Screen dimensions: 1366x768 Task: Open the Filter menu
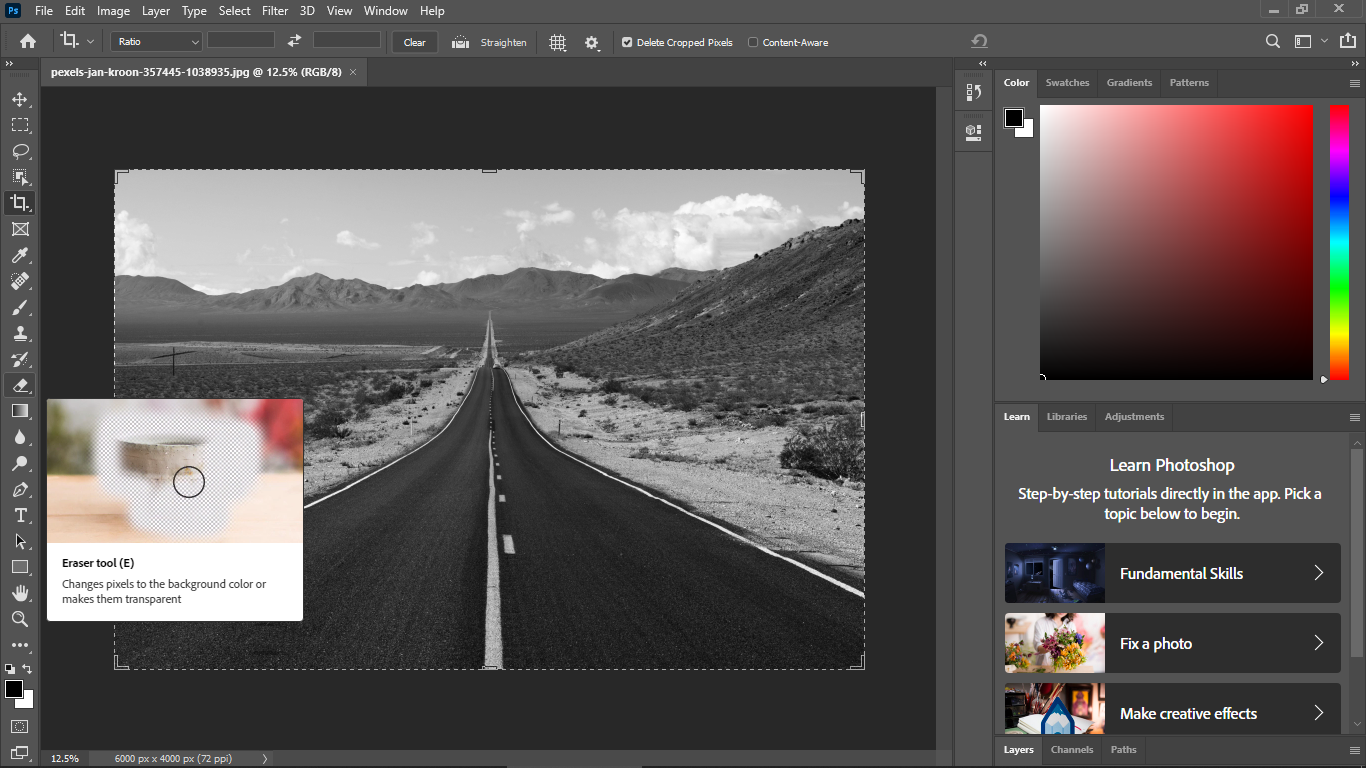[x=274, y=11]
